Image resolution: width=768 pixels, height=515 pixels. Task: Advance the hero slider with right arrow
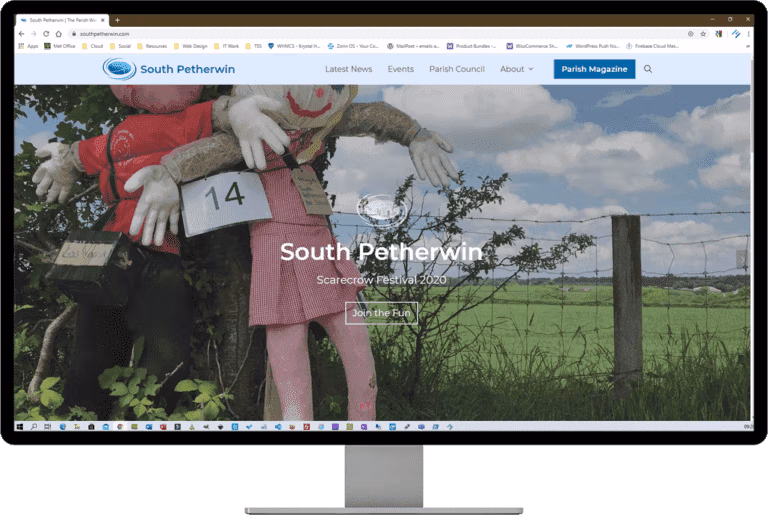click(742, 258)
